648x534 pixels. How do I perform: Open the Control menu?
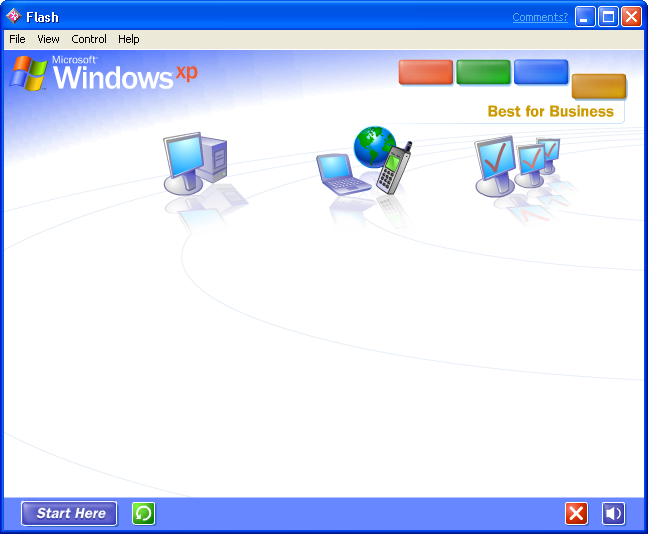point(89,39)
